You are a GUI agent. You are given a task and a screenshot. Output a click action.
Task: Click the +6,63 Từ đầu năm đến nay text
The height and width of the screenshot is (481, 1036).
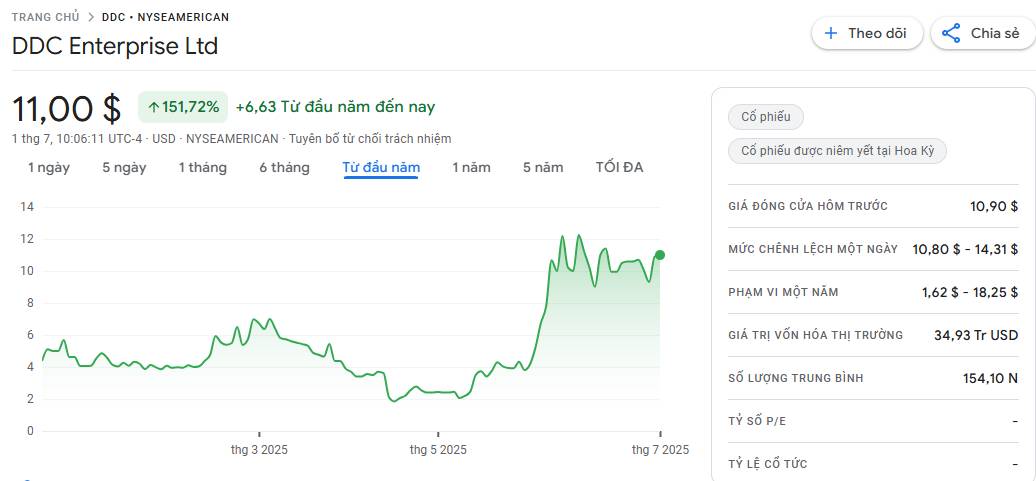click(335, 107)
